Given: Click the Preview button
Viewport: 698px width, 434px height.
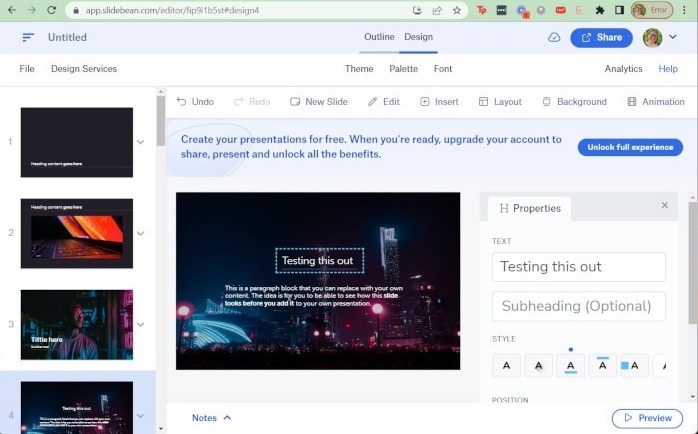Looking at the screenshot, I should (647, 418).
